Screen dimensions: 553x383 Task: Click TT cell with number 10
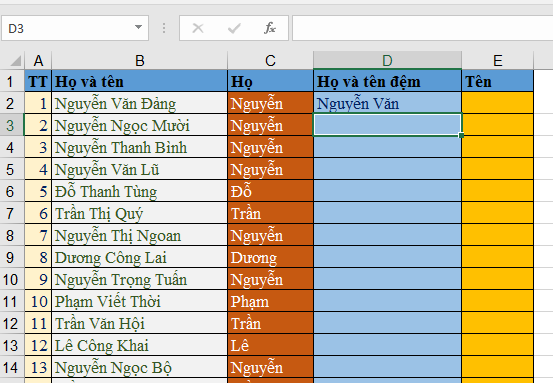(x=38, y=301)
